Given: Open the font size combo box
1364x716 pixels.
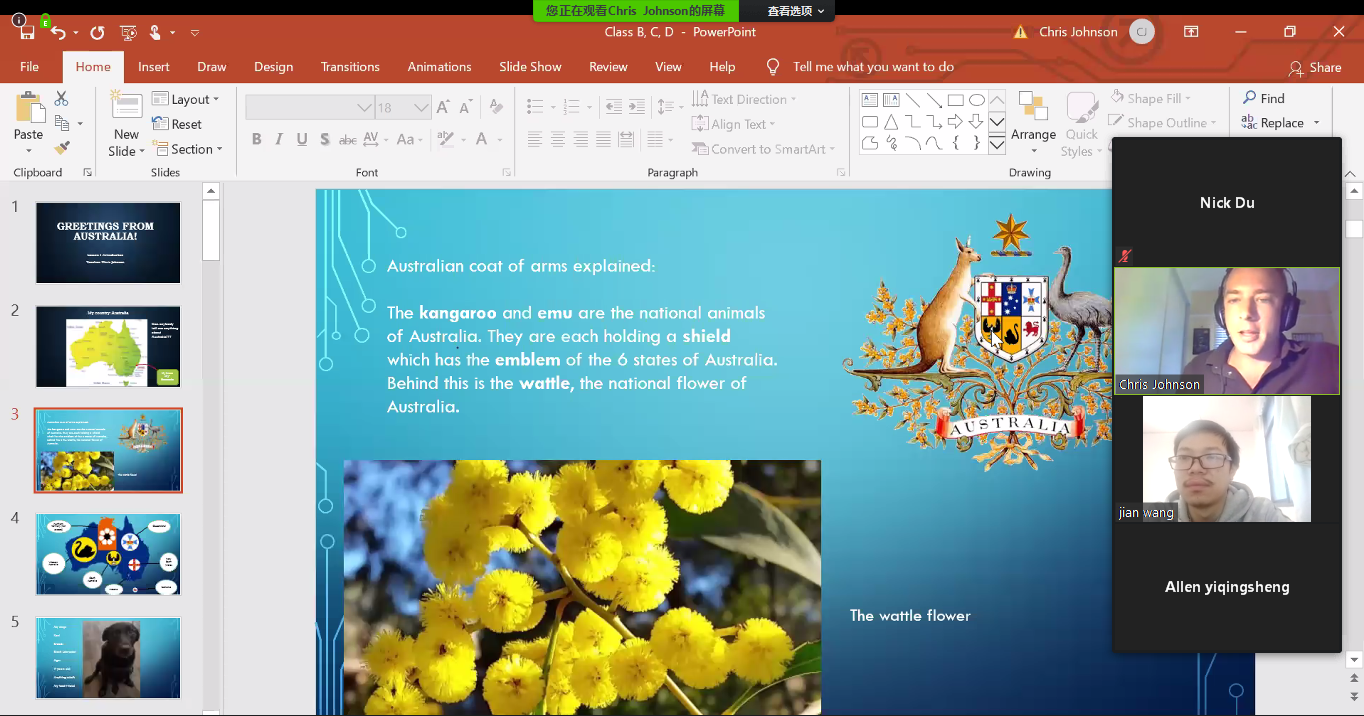Looking at the screenshot, I should pyautogui.click(x=403, y=108).
